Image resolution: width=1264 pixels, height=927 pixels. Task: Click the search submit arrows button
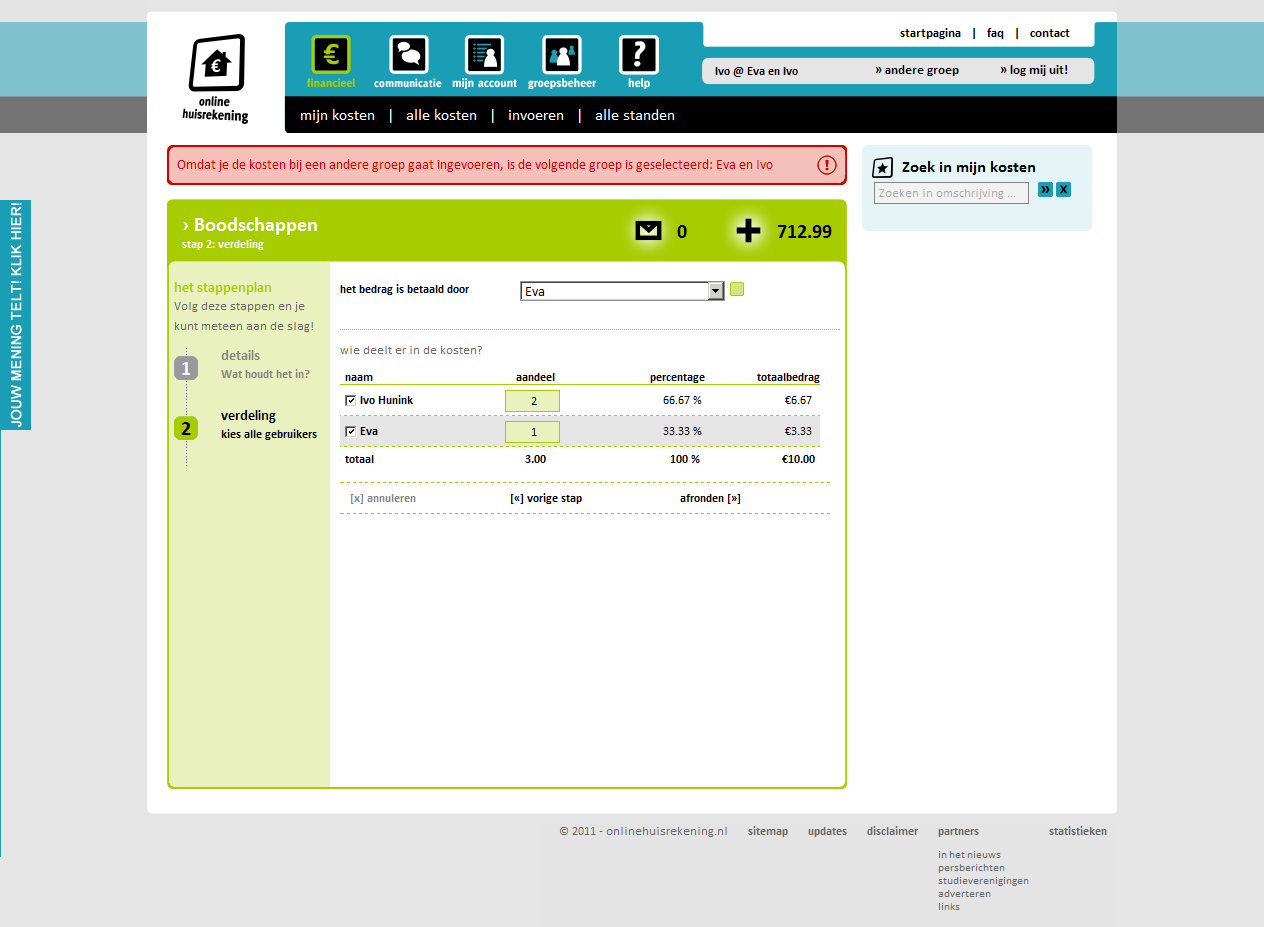1045,190
